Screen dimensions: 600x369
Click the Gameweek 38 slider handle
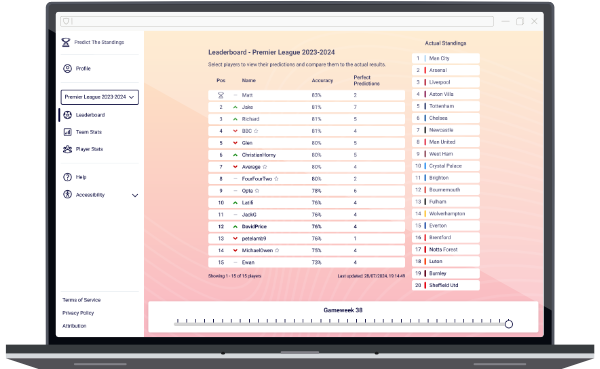pyautogui.click(x=509, y=324)
